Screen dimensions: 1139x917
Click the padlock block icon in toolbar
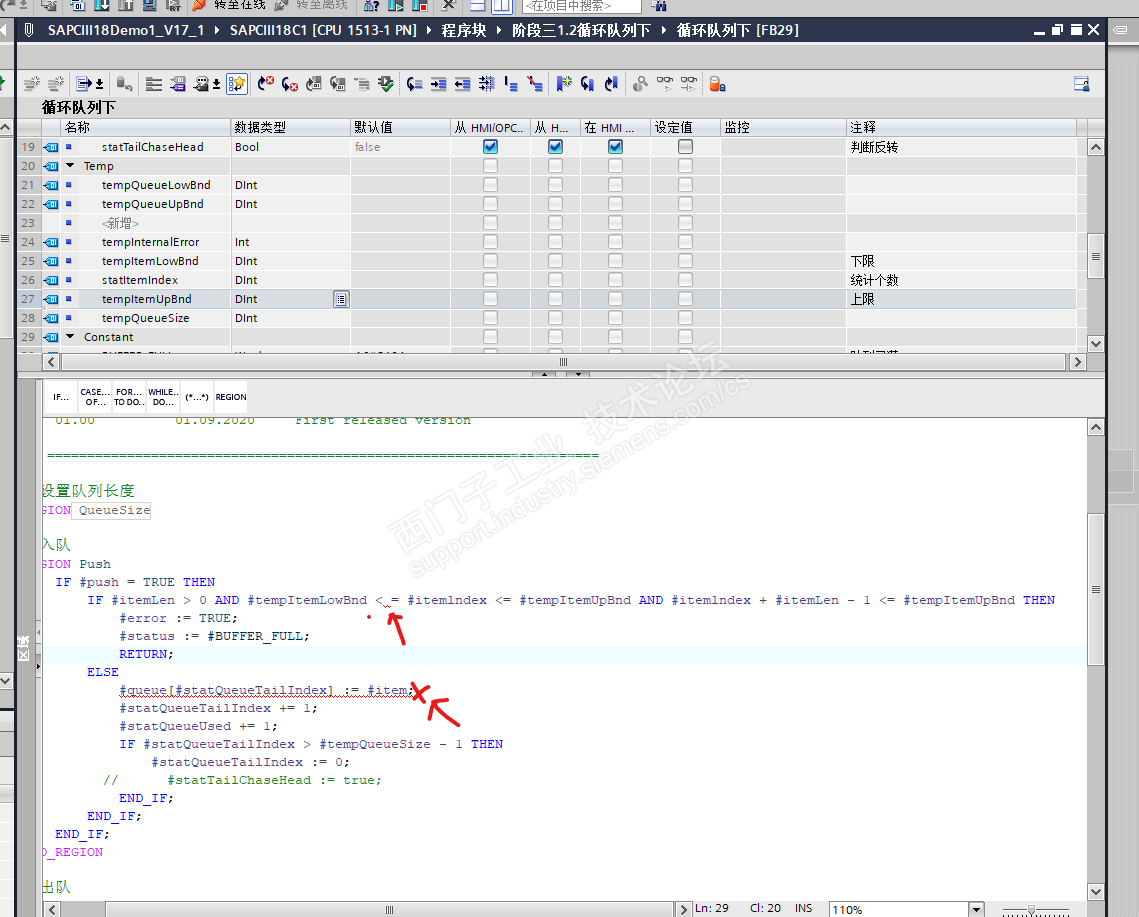[x=716, y=84]
